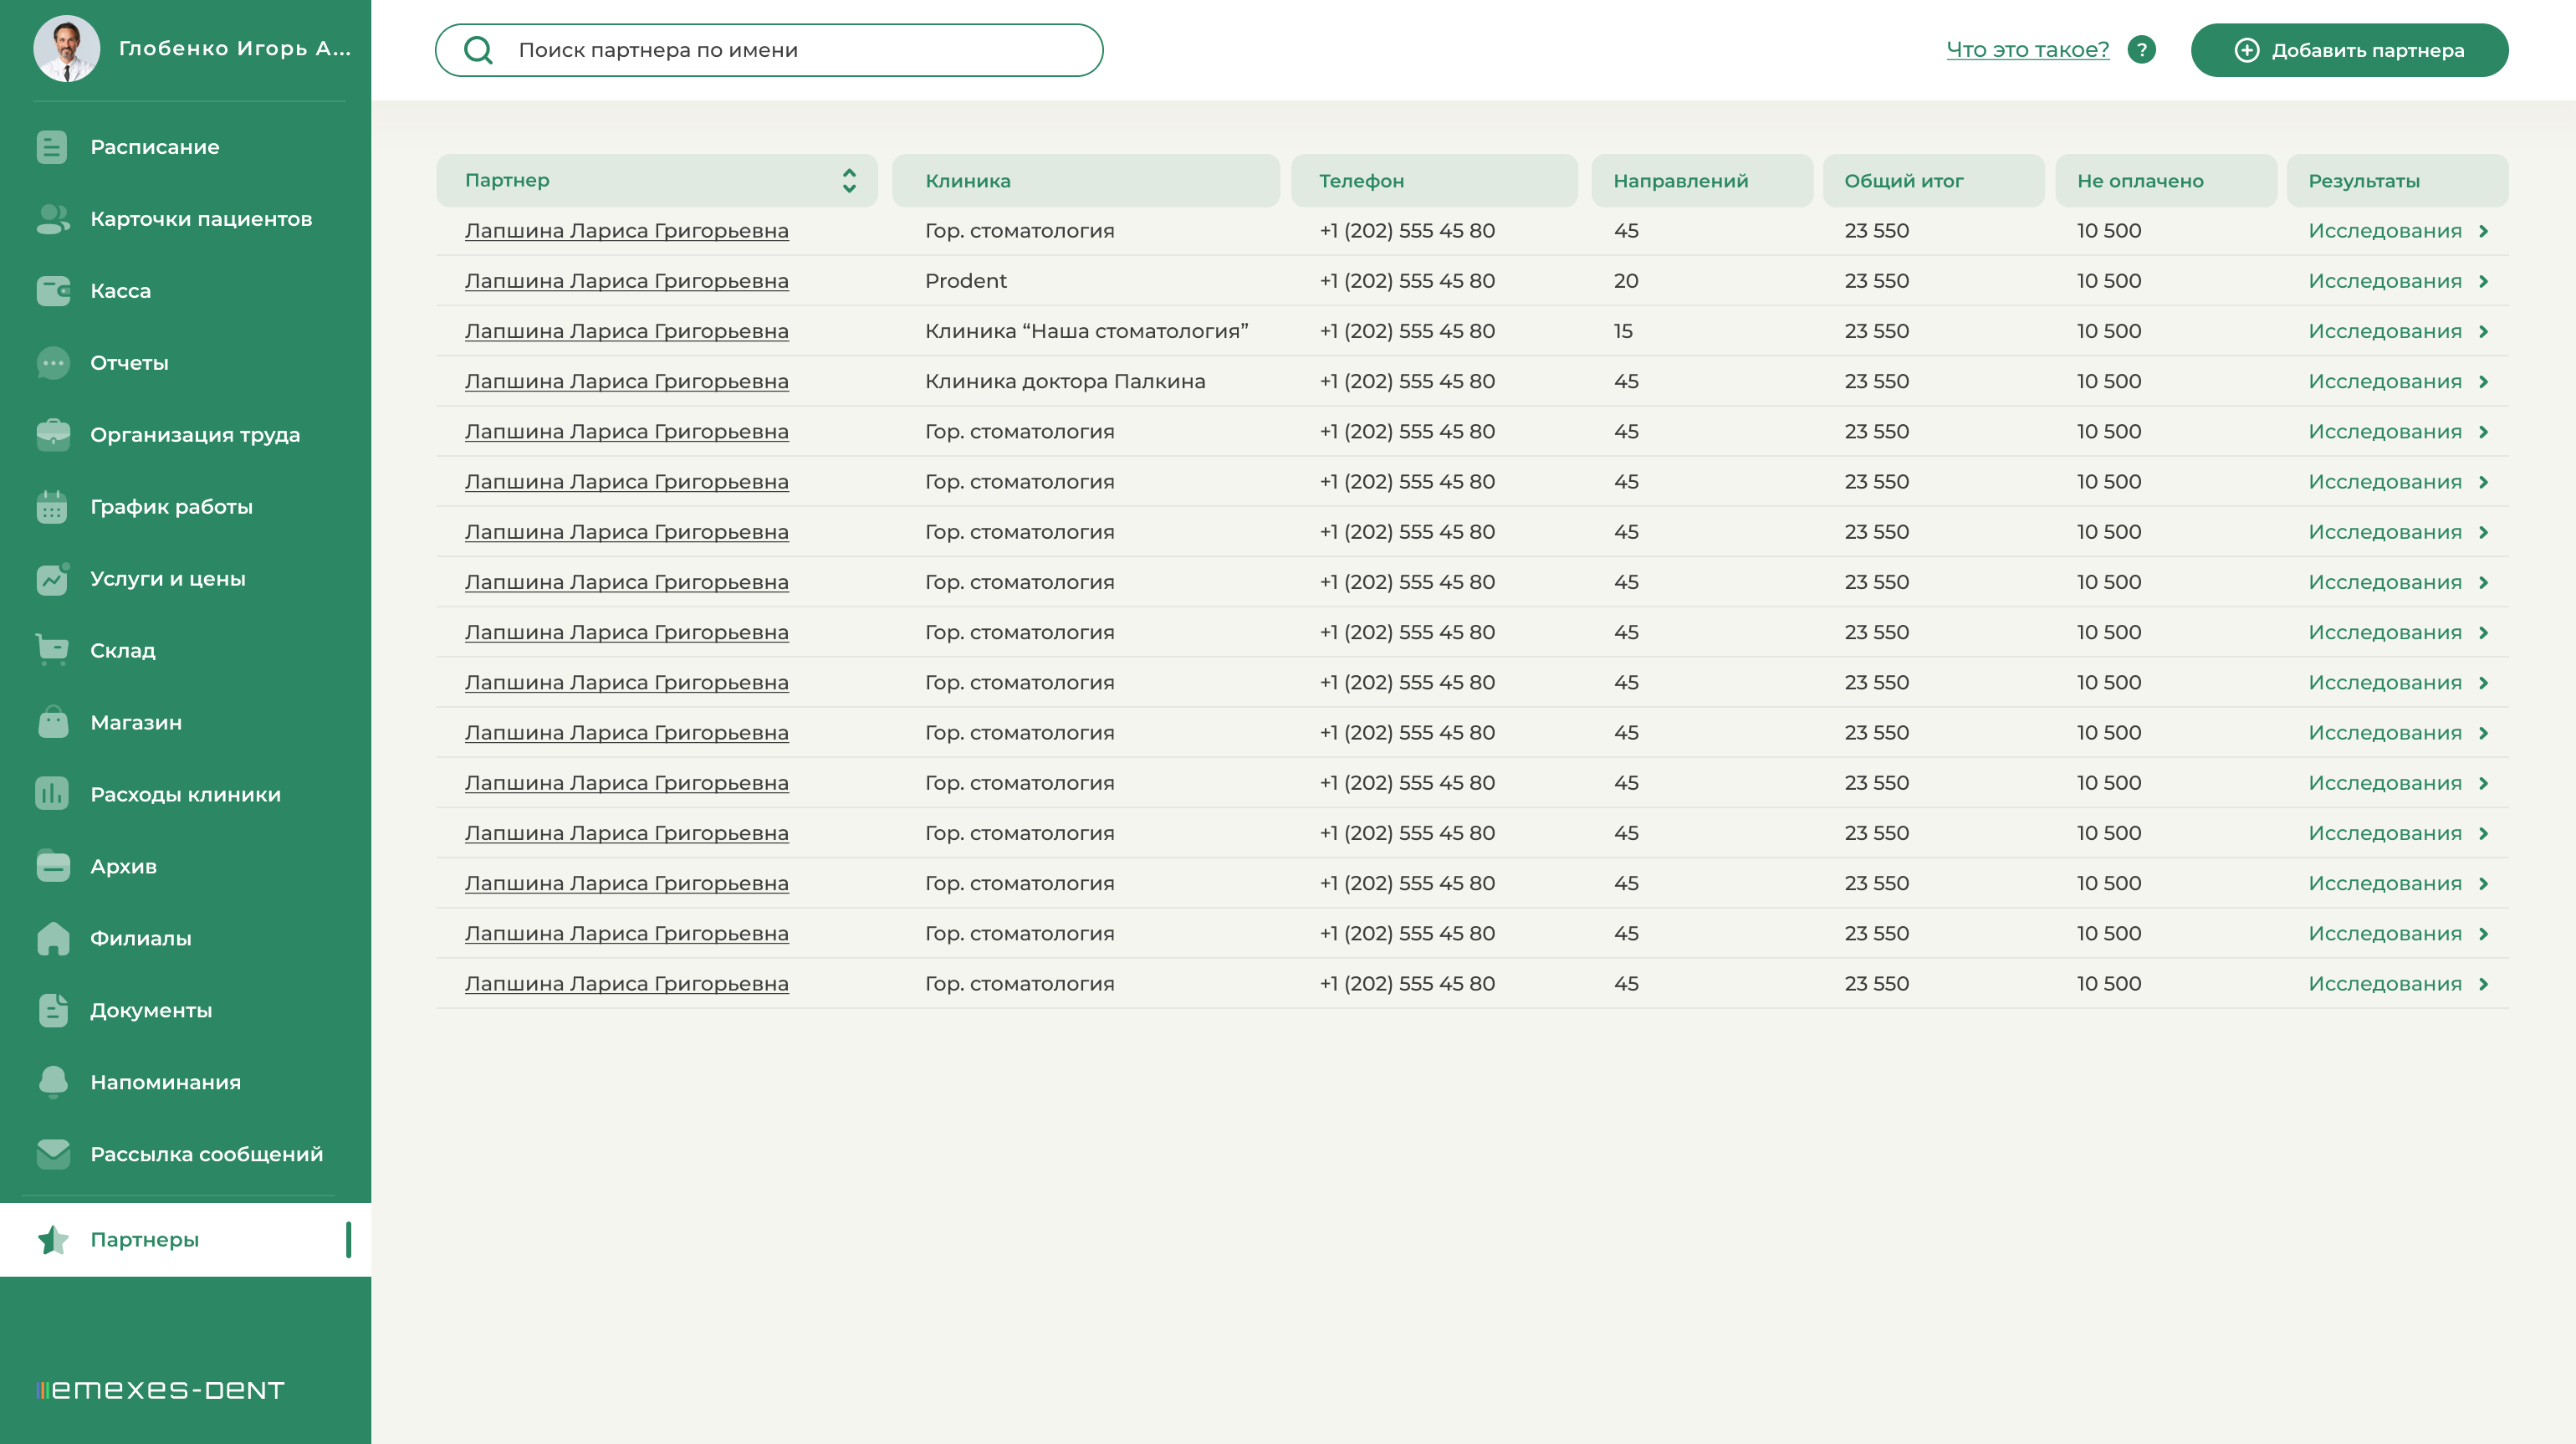
Task: Open Исследования chevron for Клиника Наша стоматология
Action: tap(2484, 332)
